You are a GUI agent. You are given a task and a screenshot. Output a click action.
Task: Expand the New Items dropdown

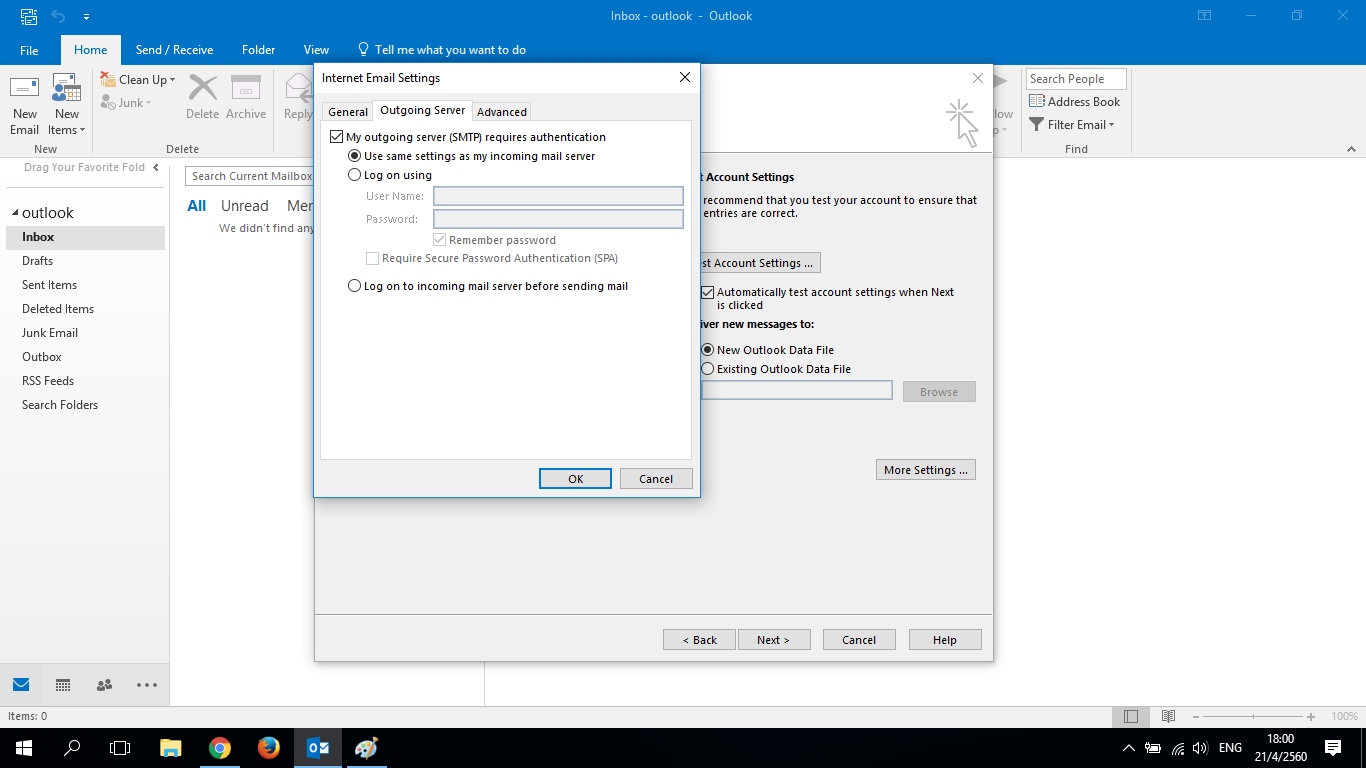(67, 130)
